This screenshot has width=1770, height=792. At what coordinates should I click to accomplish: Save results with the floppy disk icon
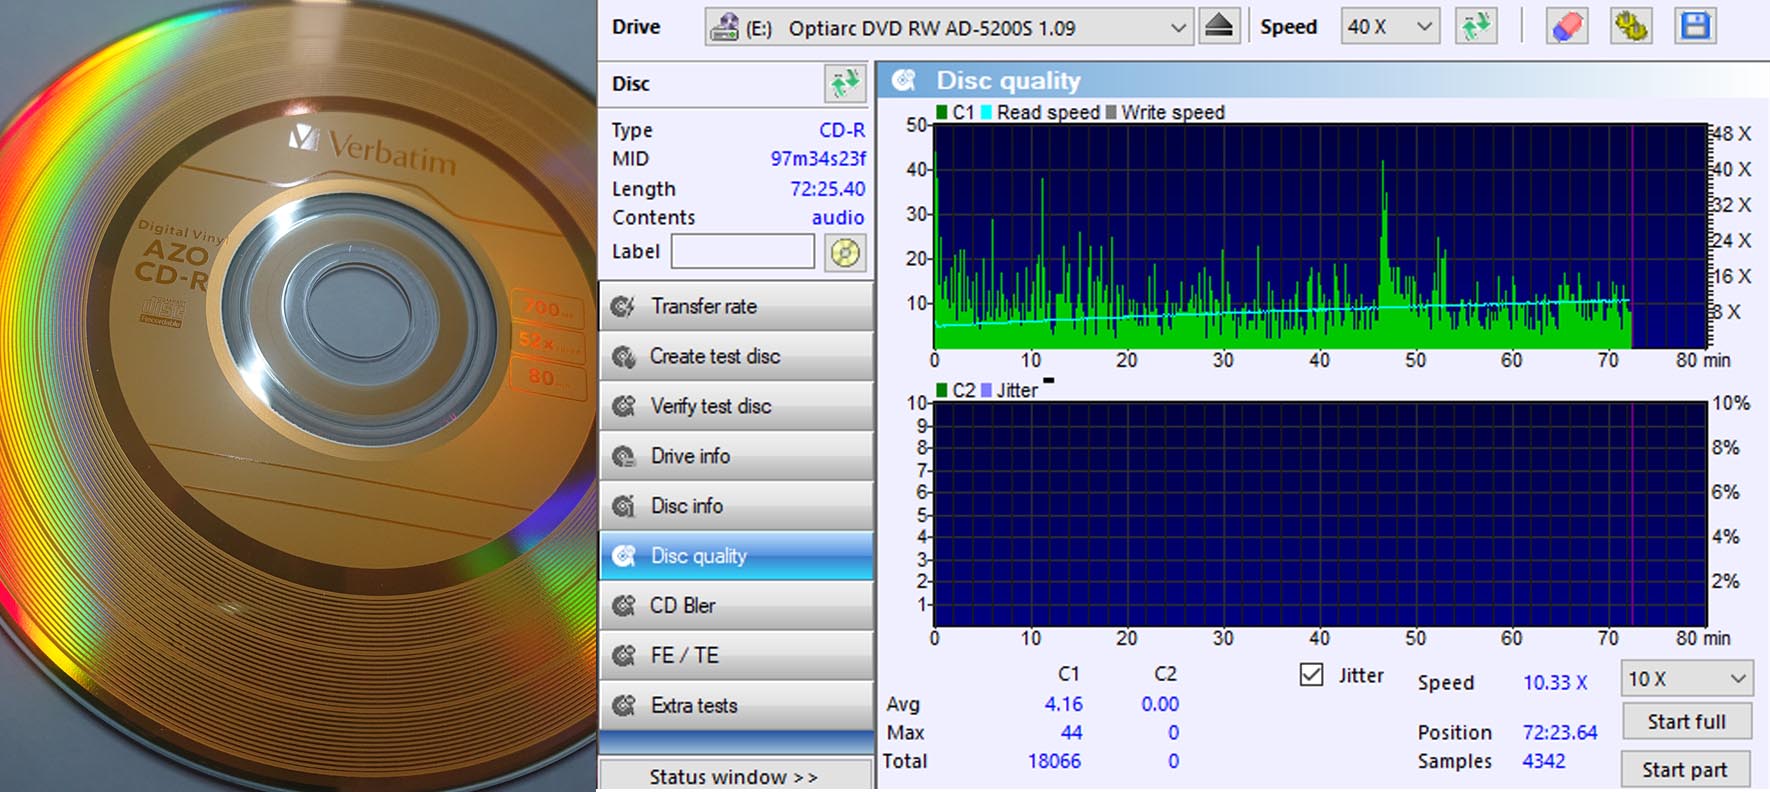point(1695,26)
